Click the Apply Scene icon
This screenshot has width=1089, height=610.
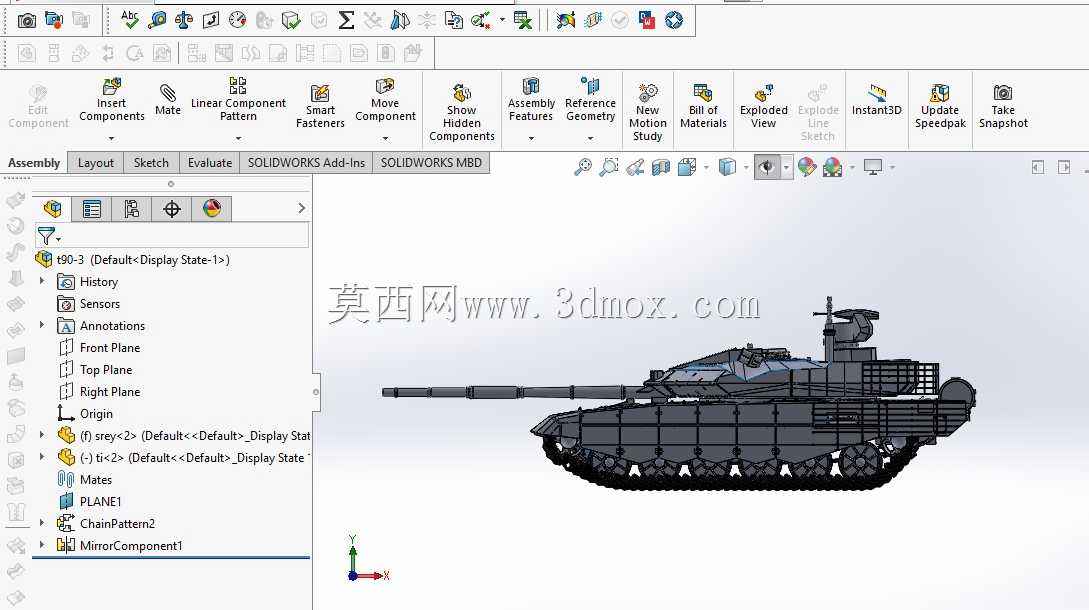(832, 167)
